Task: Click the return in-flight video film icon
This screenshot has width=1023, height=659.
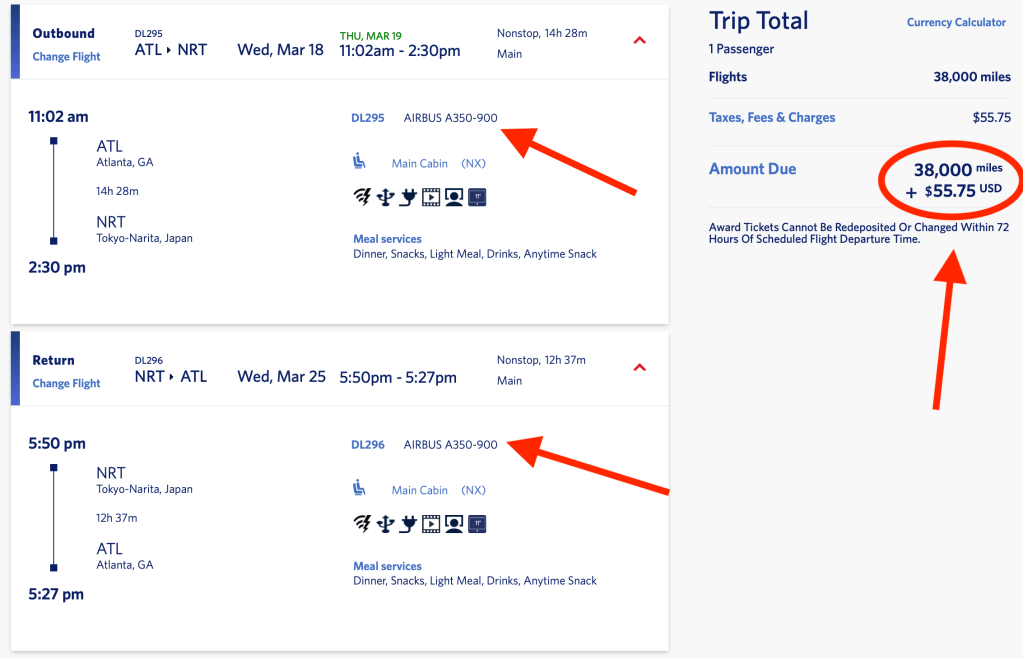Action: [x=431, y=524]
